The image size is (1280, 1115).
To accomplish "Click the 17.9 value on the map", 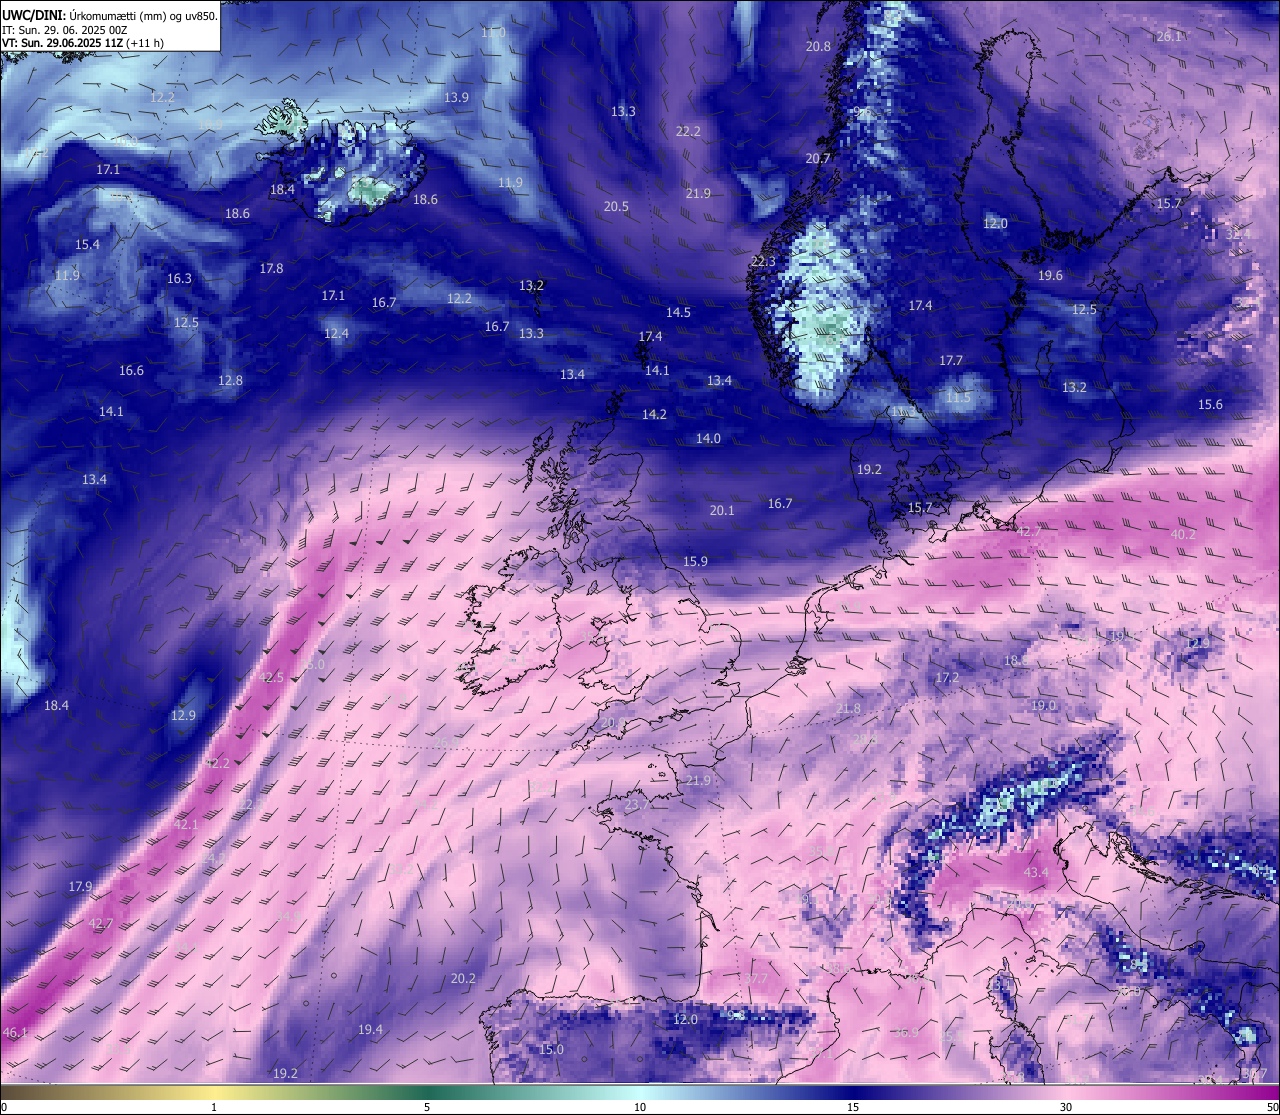I will 80,886.
